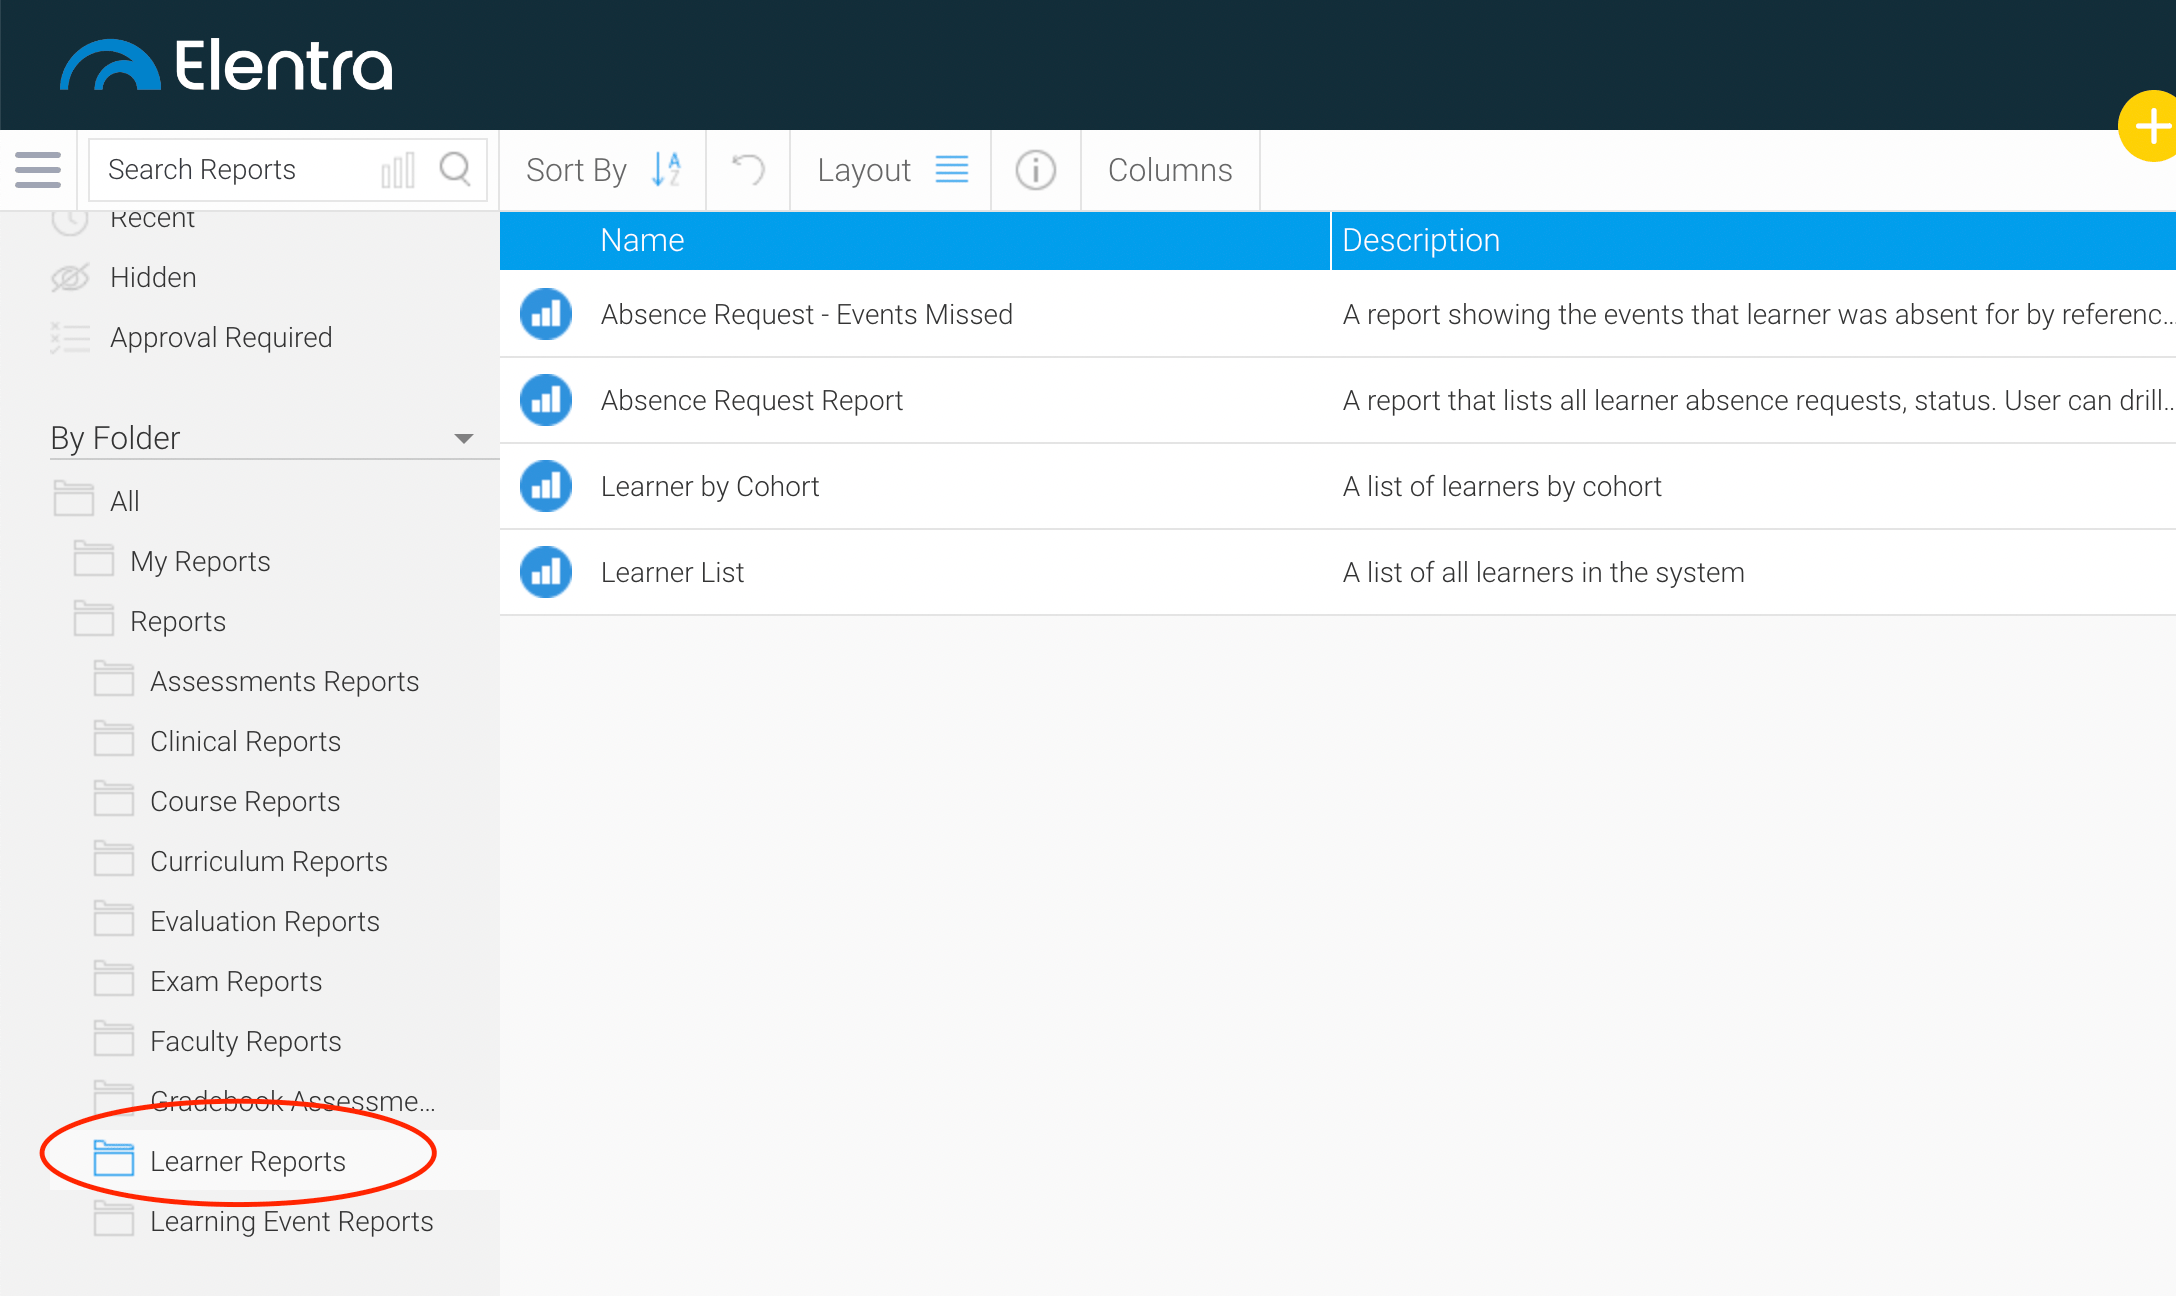
Task: Select Approval Required filter
Action: coord(221,337)
